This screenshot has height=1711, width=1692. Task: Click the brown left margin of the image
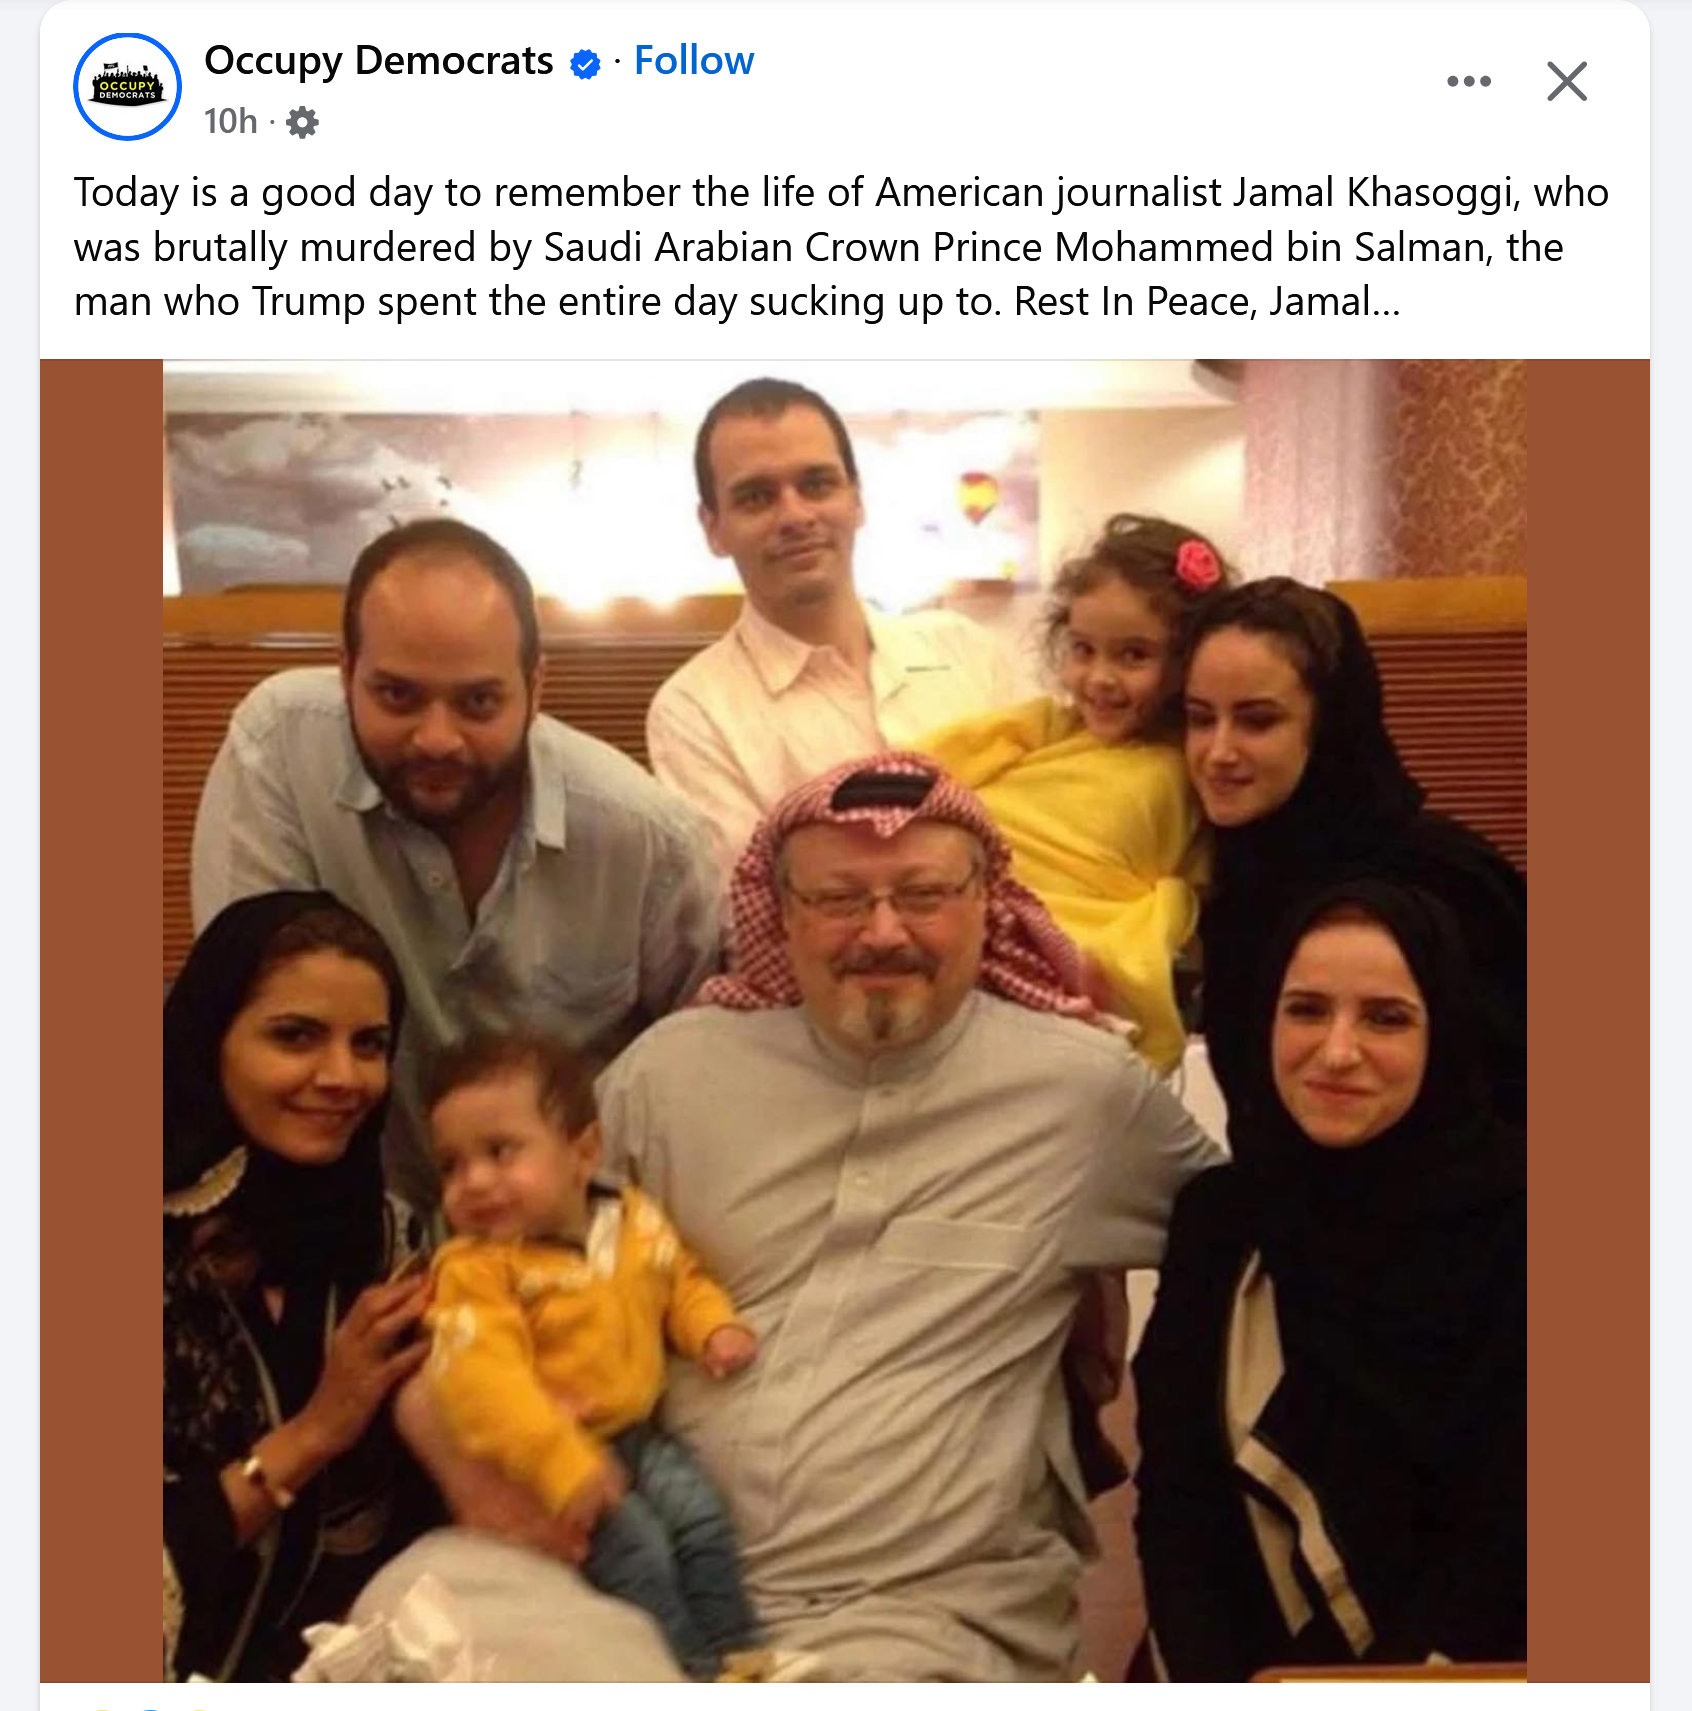[101, 1020]
